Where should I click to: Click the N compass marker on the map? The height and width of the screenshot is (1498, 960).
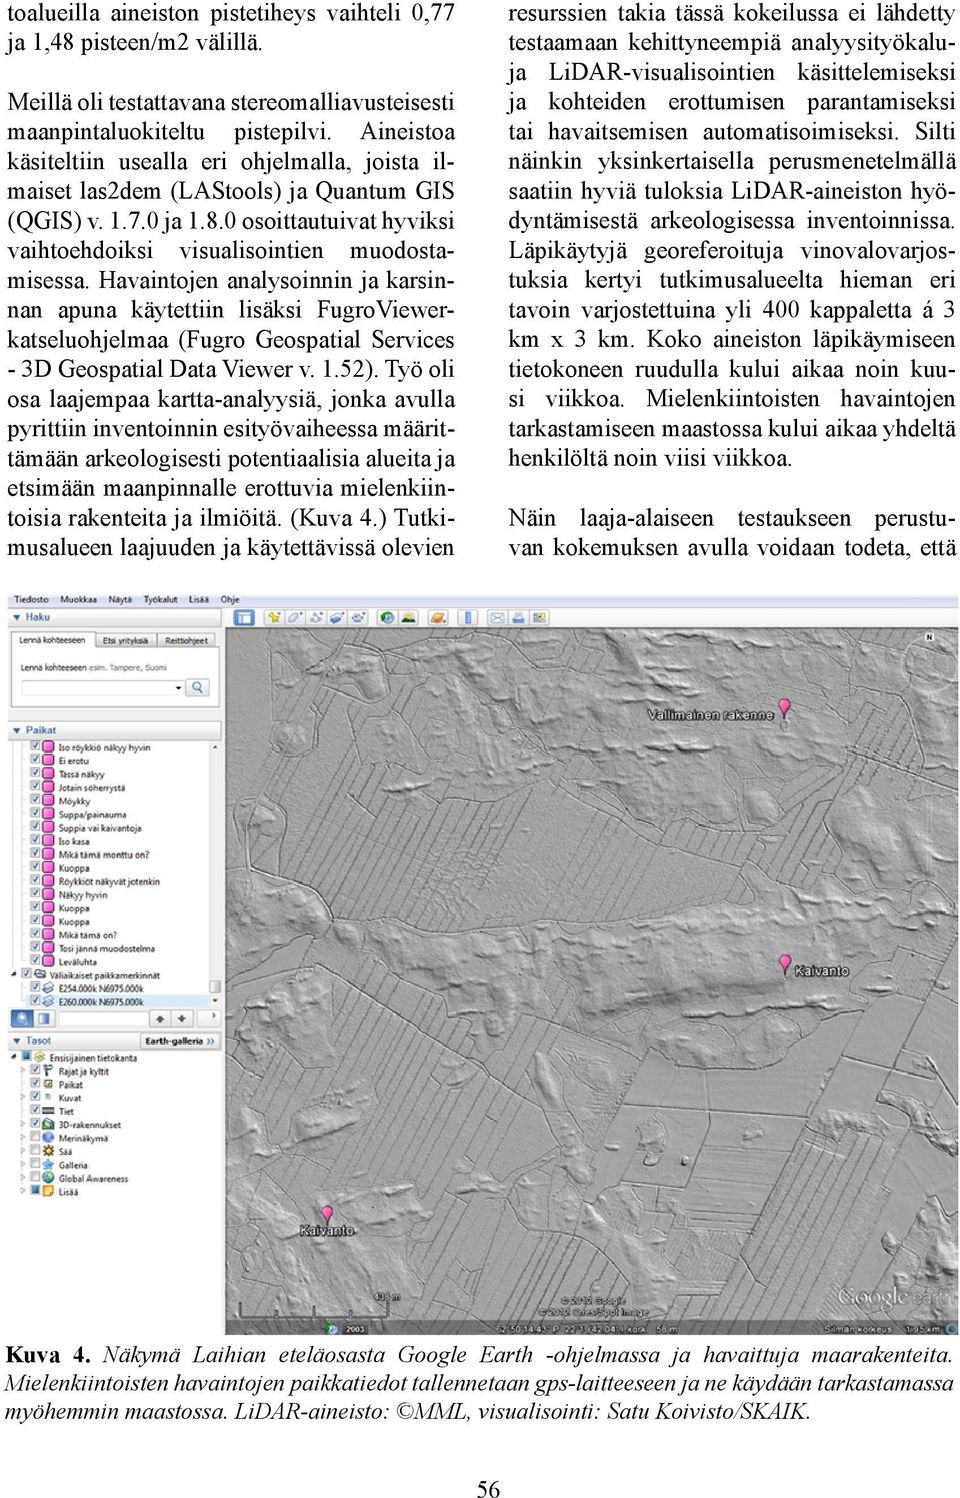(929, 637)
